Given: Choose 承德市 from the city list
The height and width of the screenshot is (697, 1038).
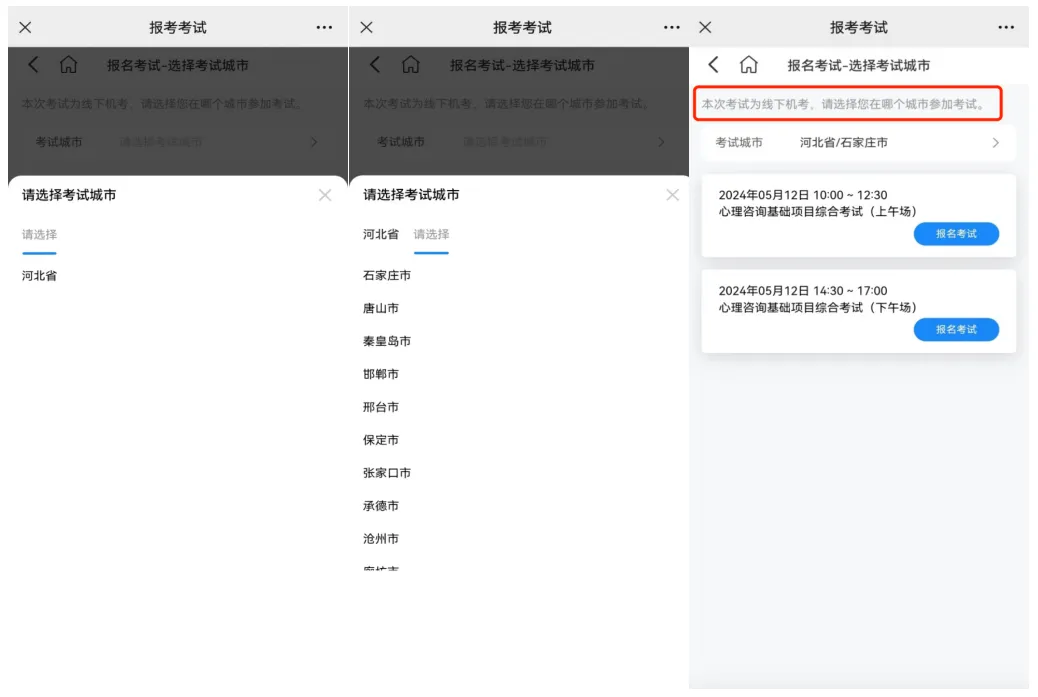Looking at the screenshot, I should pyautogui.click(x=381, y=506).
